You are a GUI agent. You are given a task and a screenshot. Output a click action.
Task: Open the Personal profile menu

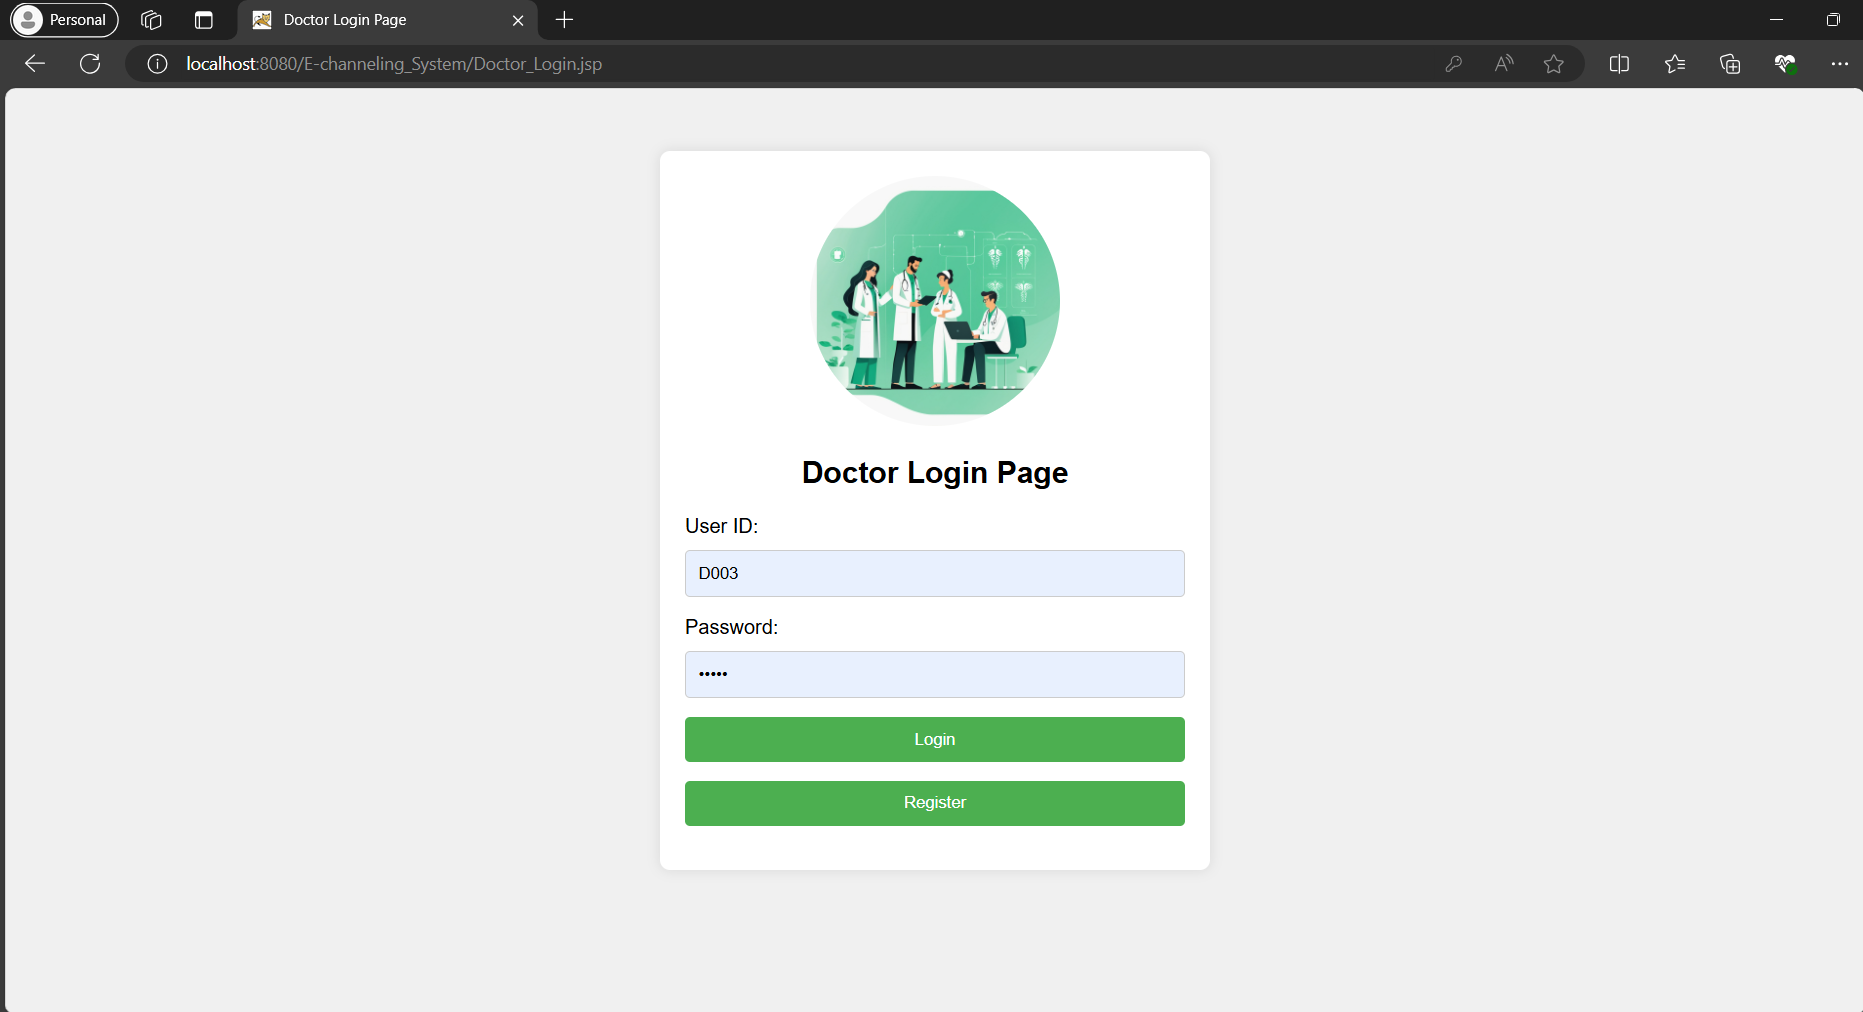pos(65,20)
